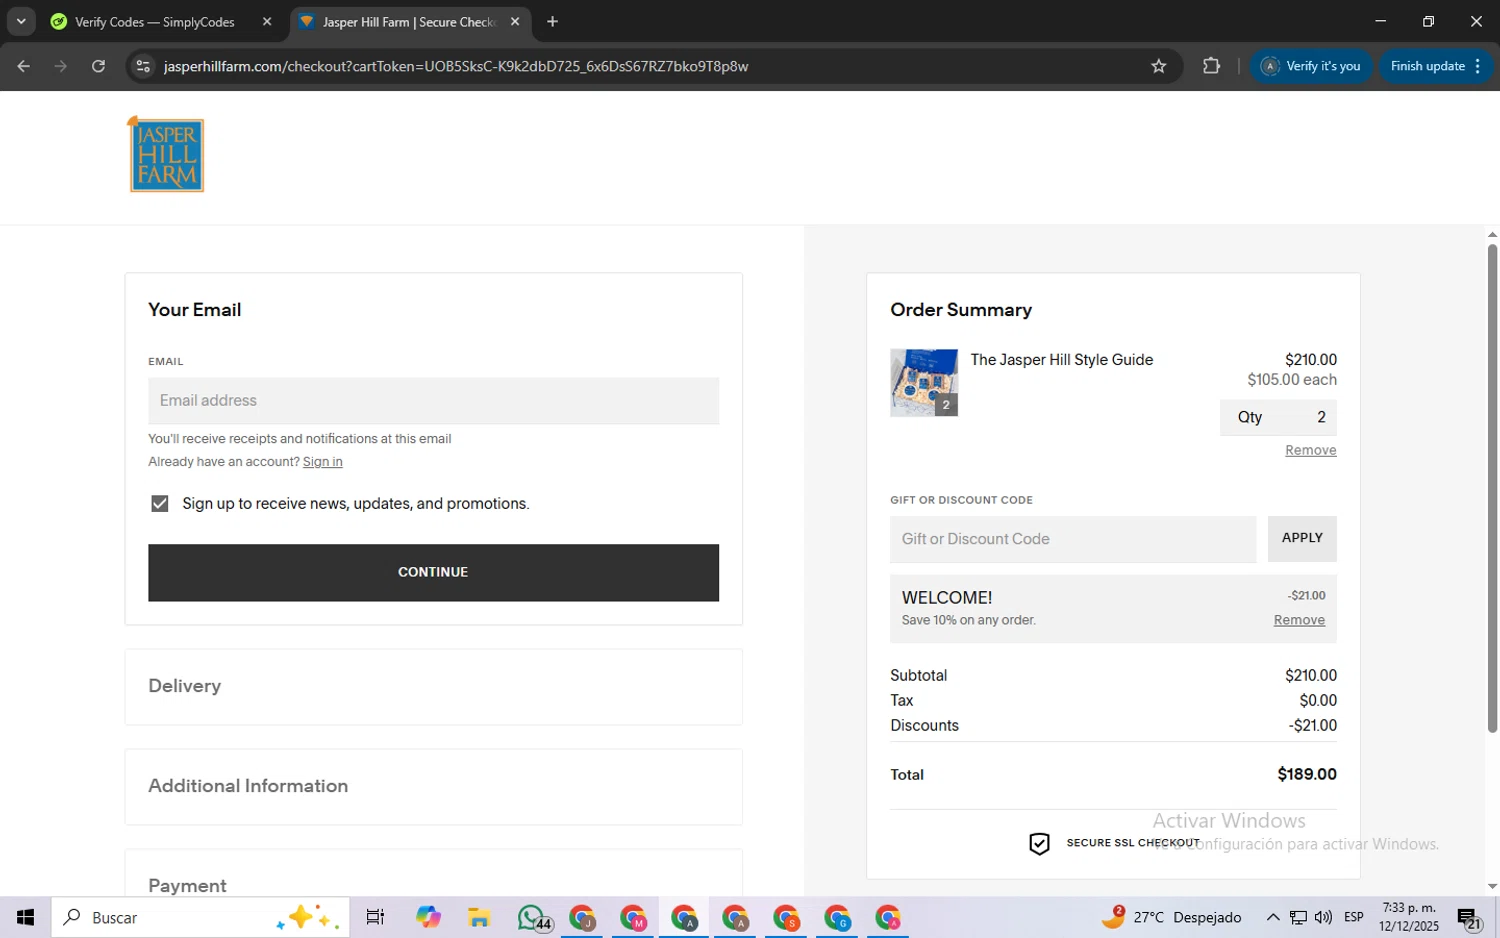Open the notification center icon
1500x938 pixels.
point(1469,917)
